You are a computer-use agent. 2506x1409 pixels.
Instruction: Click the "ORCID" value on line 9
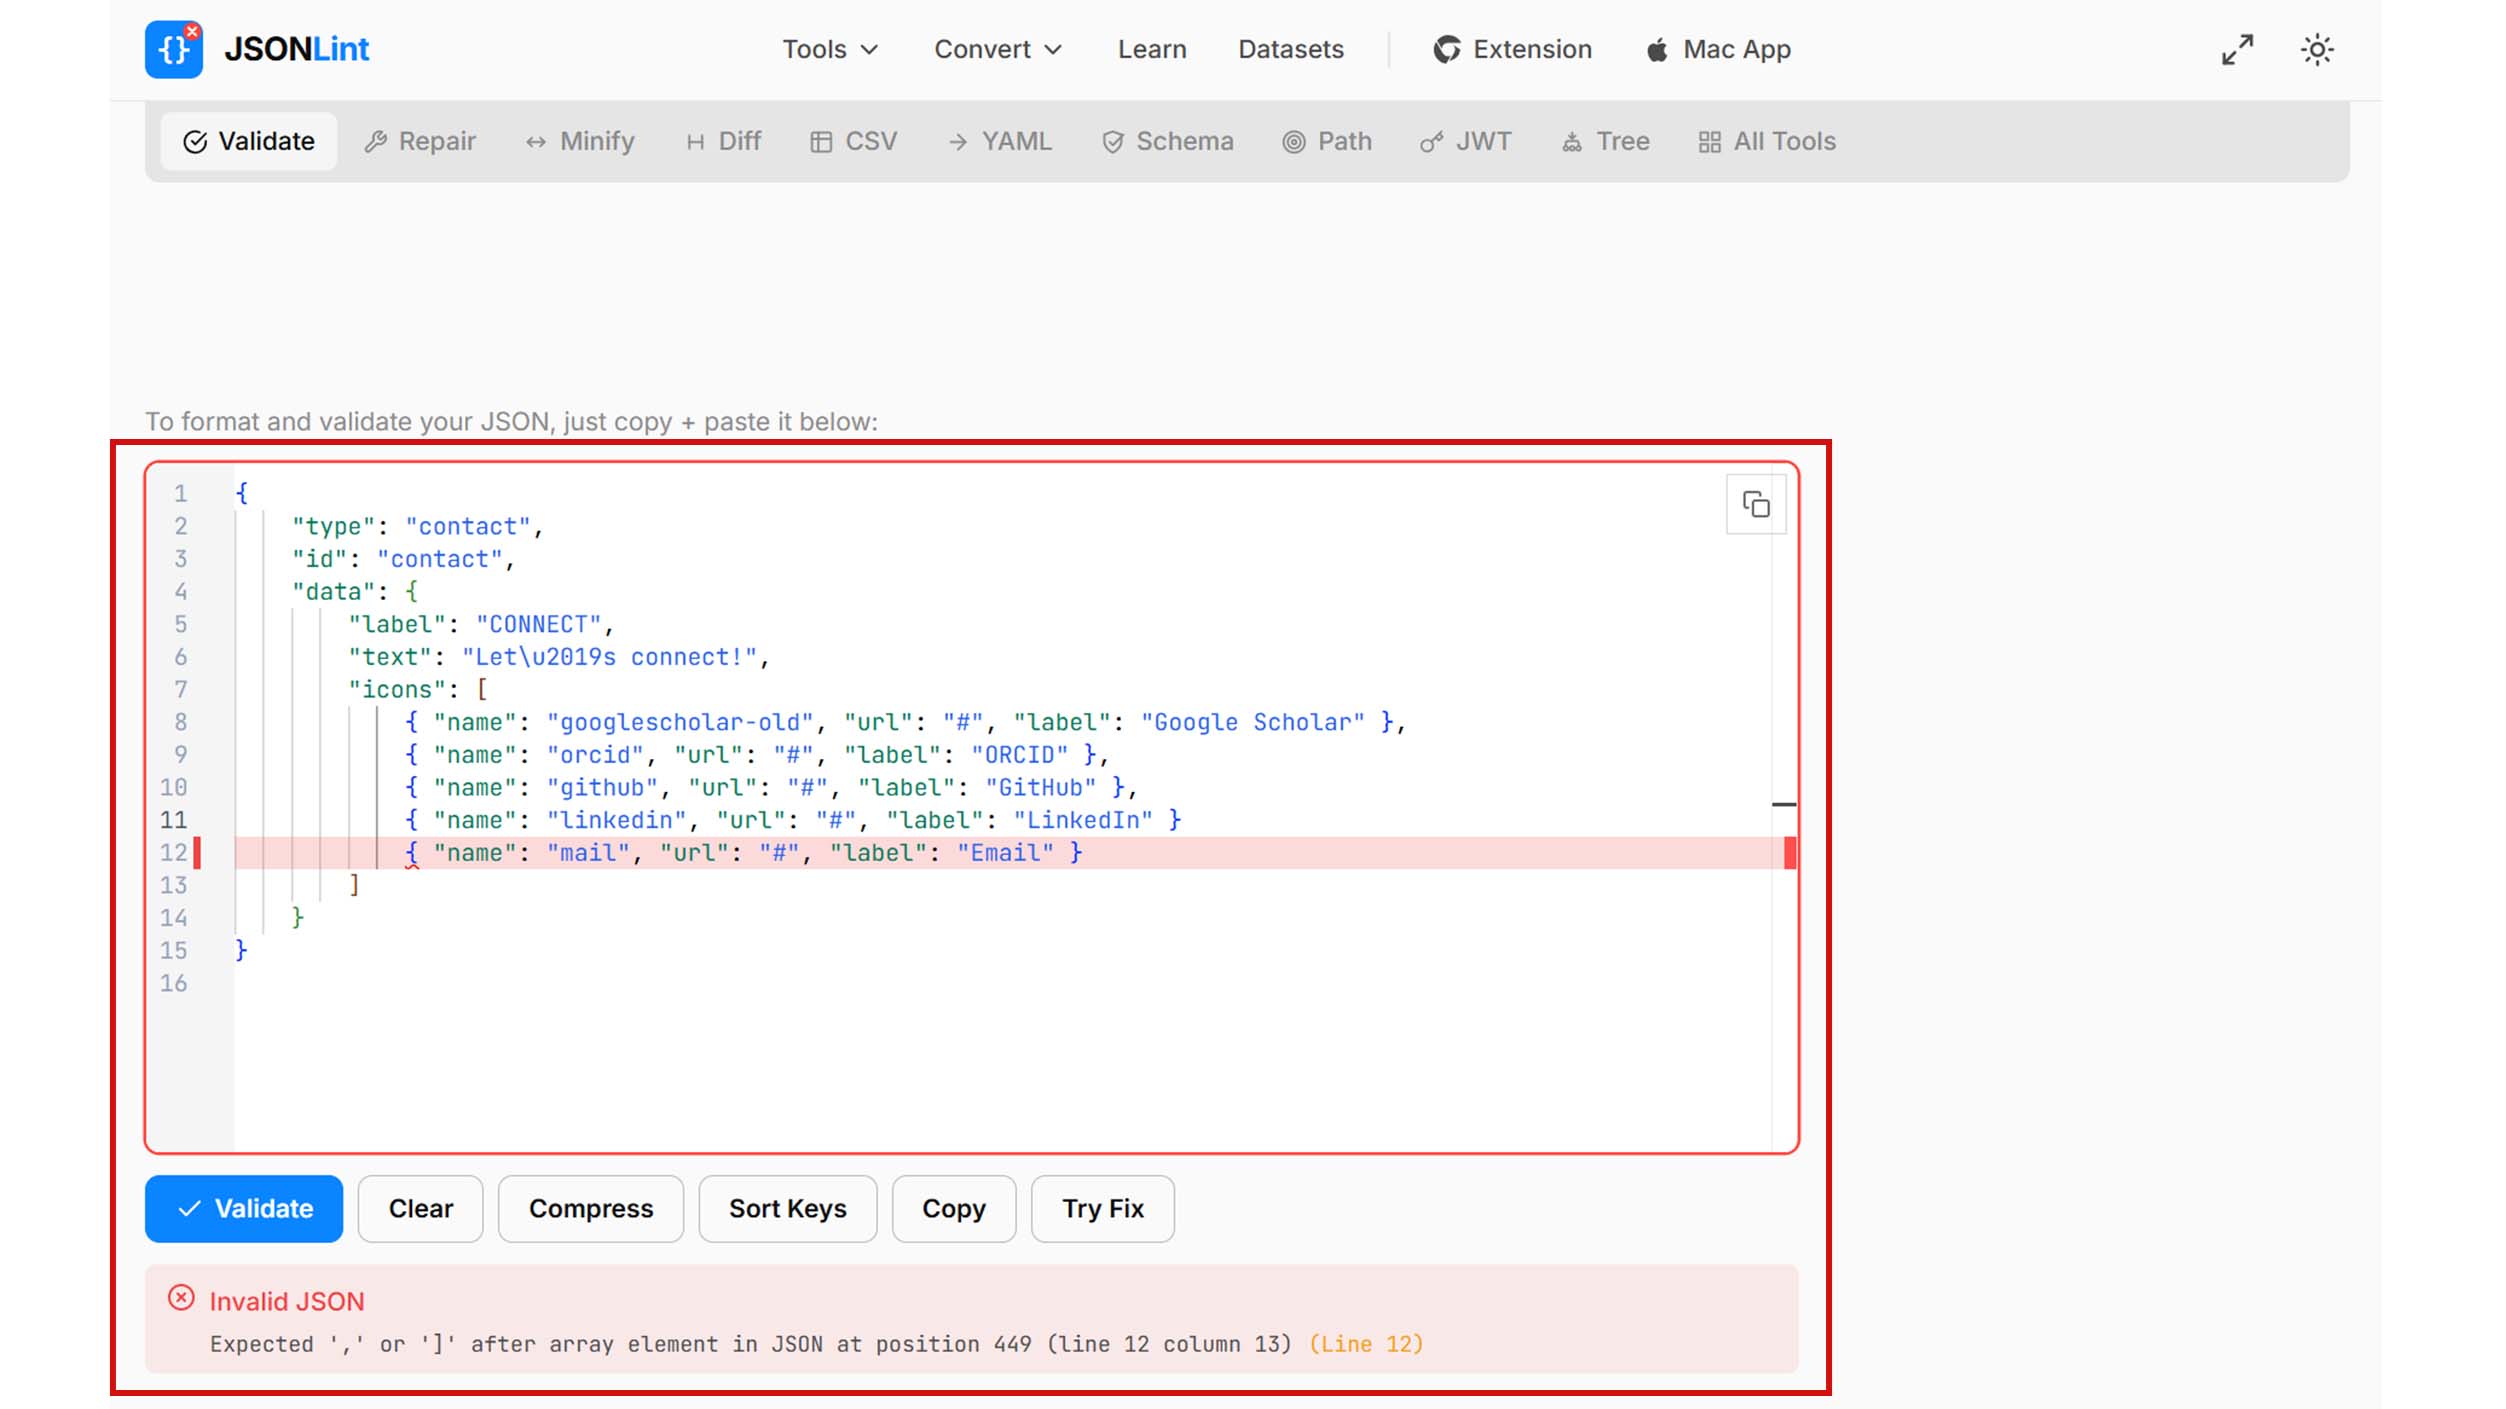(x=1020, y=755)
